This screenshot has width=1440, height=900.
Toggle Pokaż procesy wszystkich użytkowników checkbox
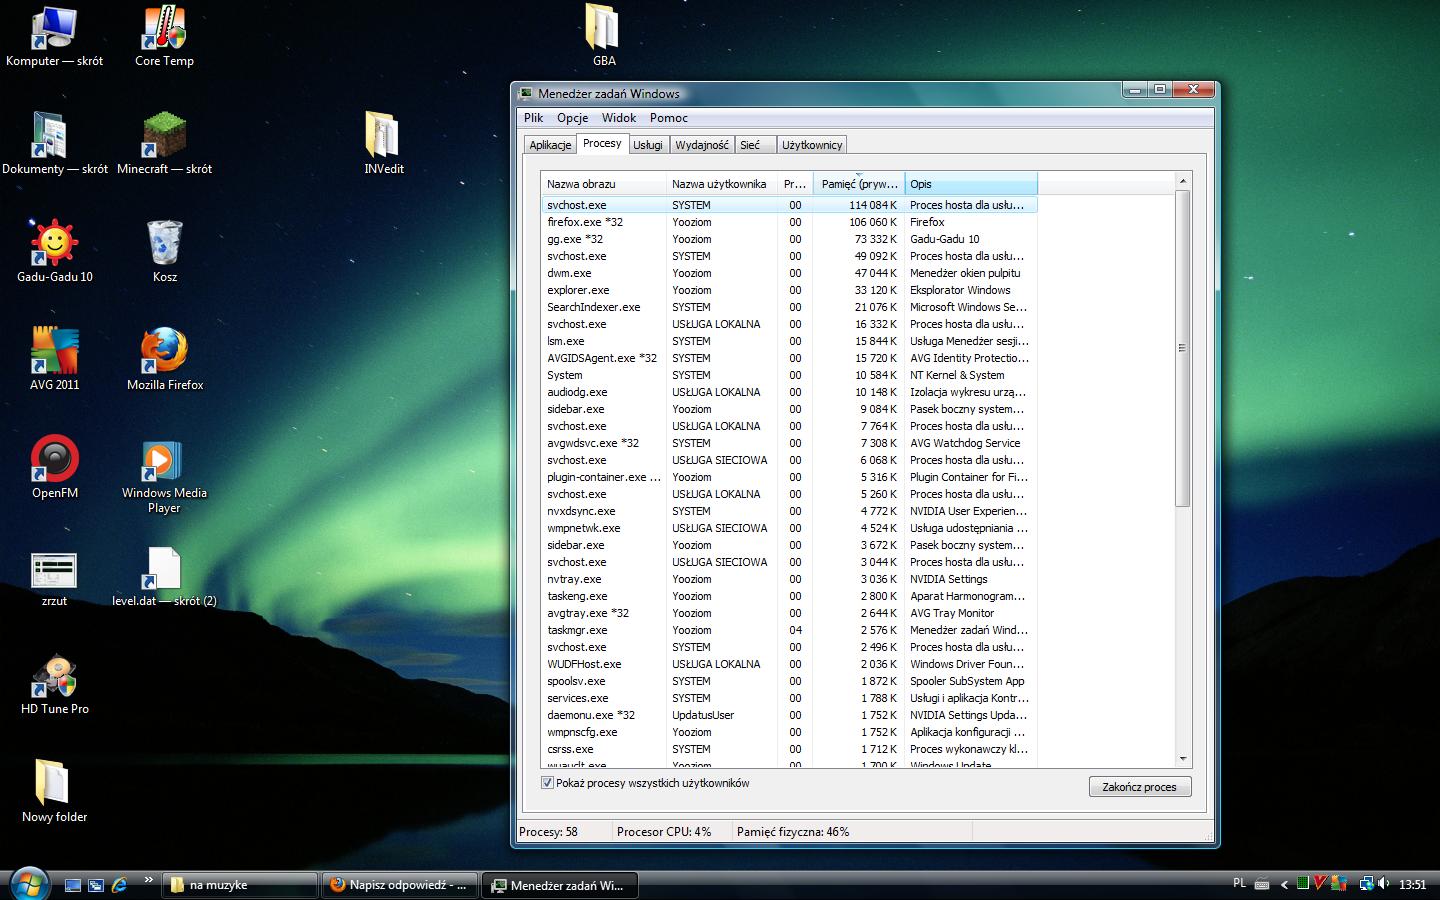click(x=547, y=783)
